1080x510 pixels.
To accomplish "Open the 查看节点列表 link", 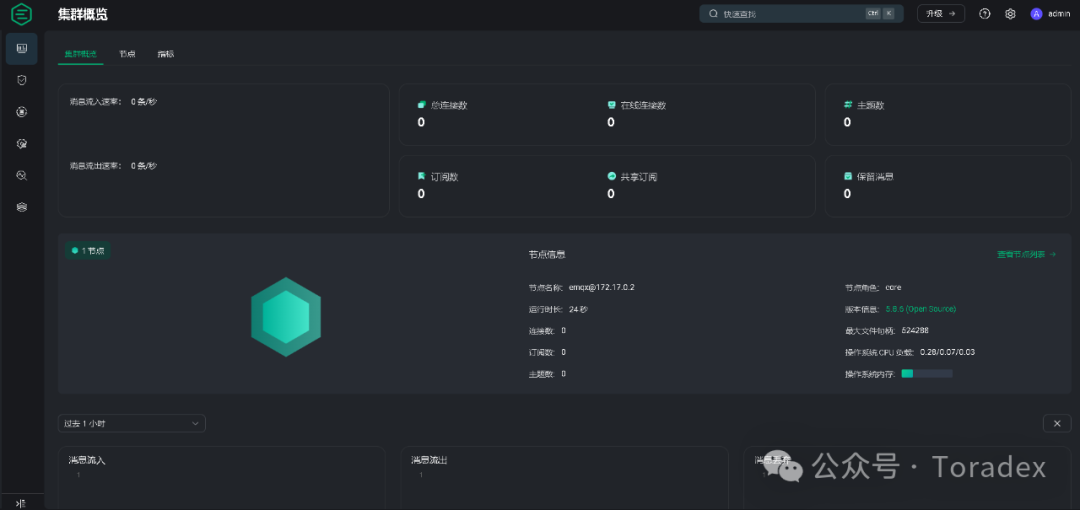I will 1026,254.
